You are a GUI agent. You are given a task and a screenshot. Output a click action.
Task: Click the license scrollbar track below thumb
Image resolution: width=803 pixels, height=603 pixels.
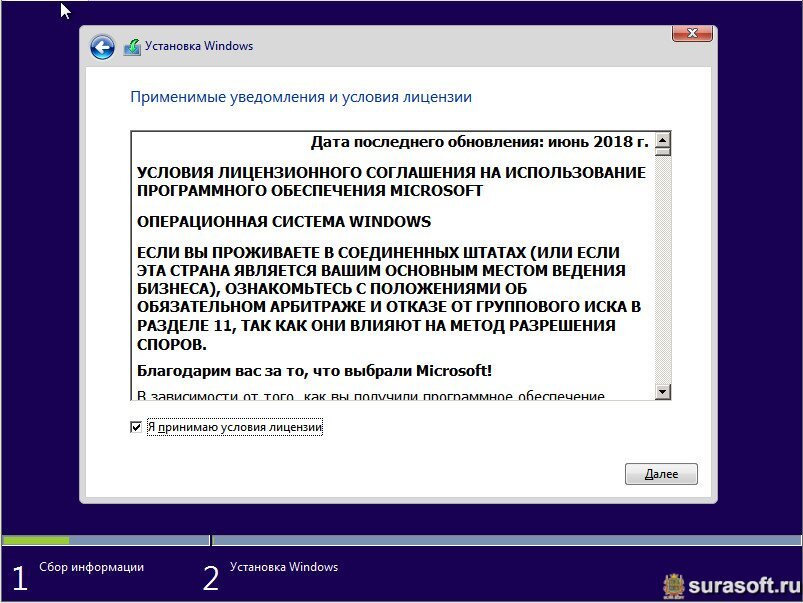(x=663, y=270)
